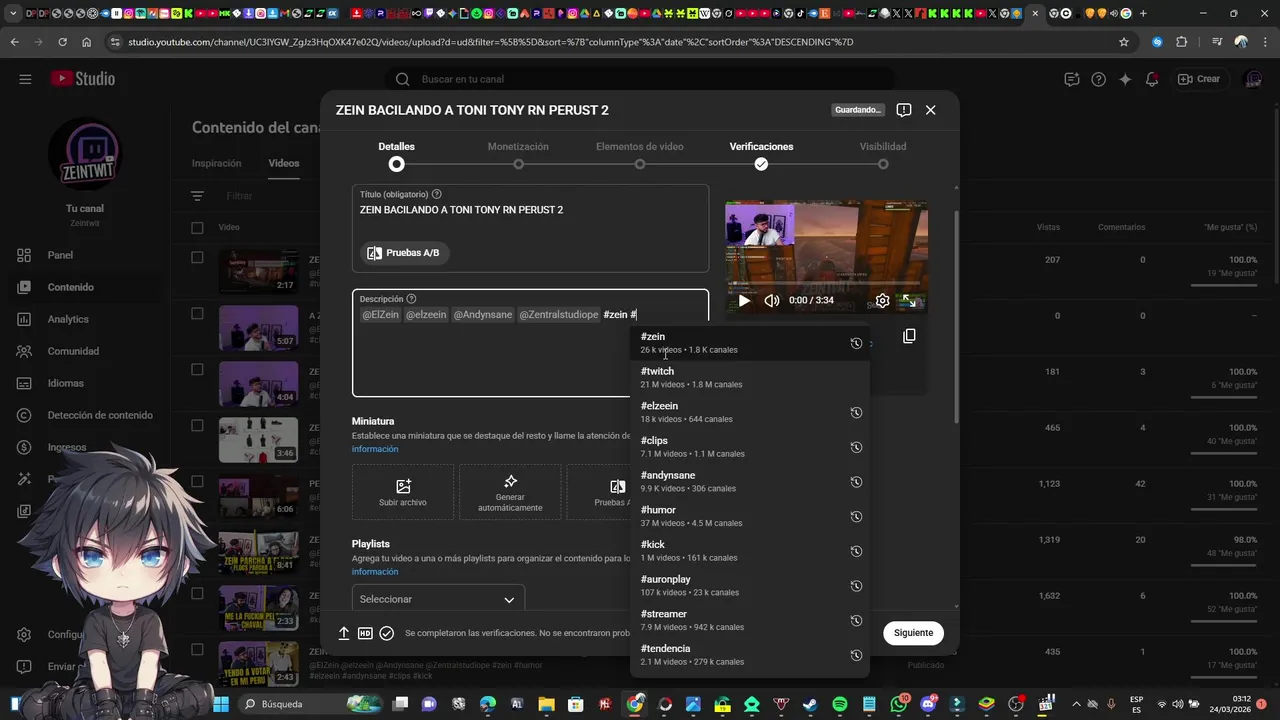The width and height of the screenshot is (1280, 720).
Task: Click the history icon next to #kick
Action: (x=856, y=551)
